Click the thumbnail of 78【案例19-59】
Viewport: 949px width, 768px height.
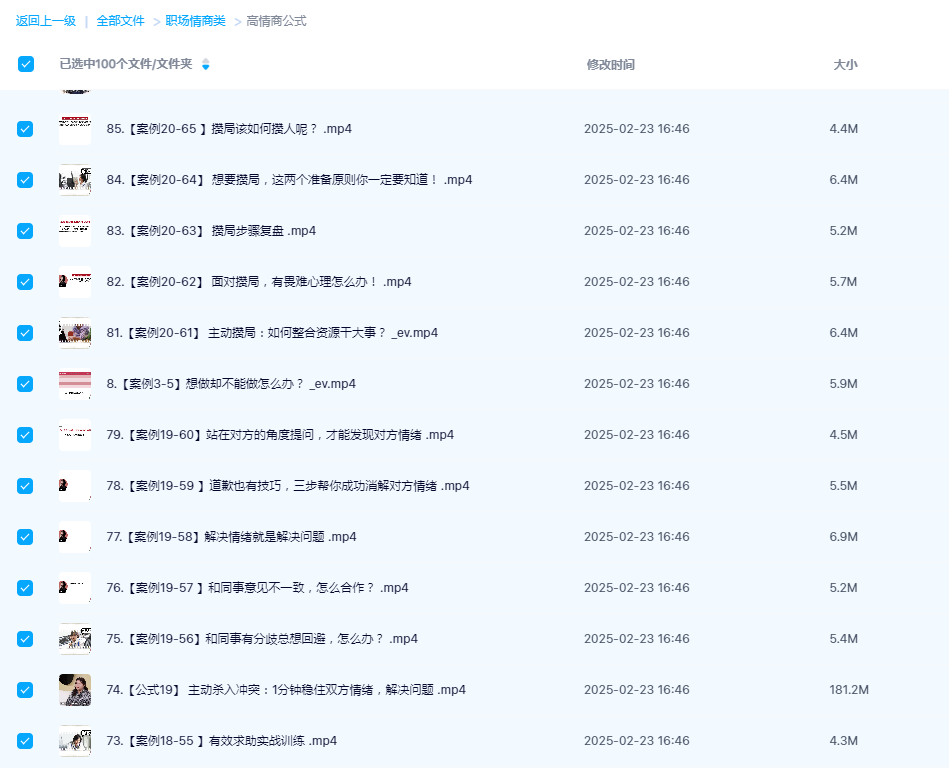click(x=75, y=485)
